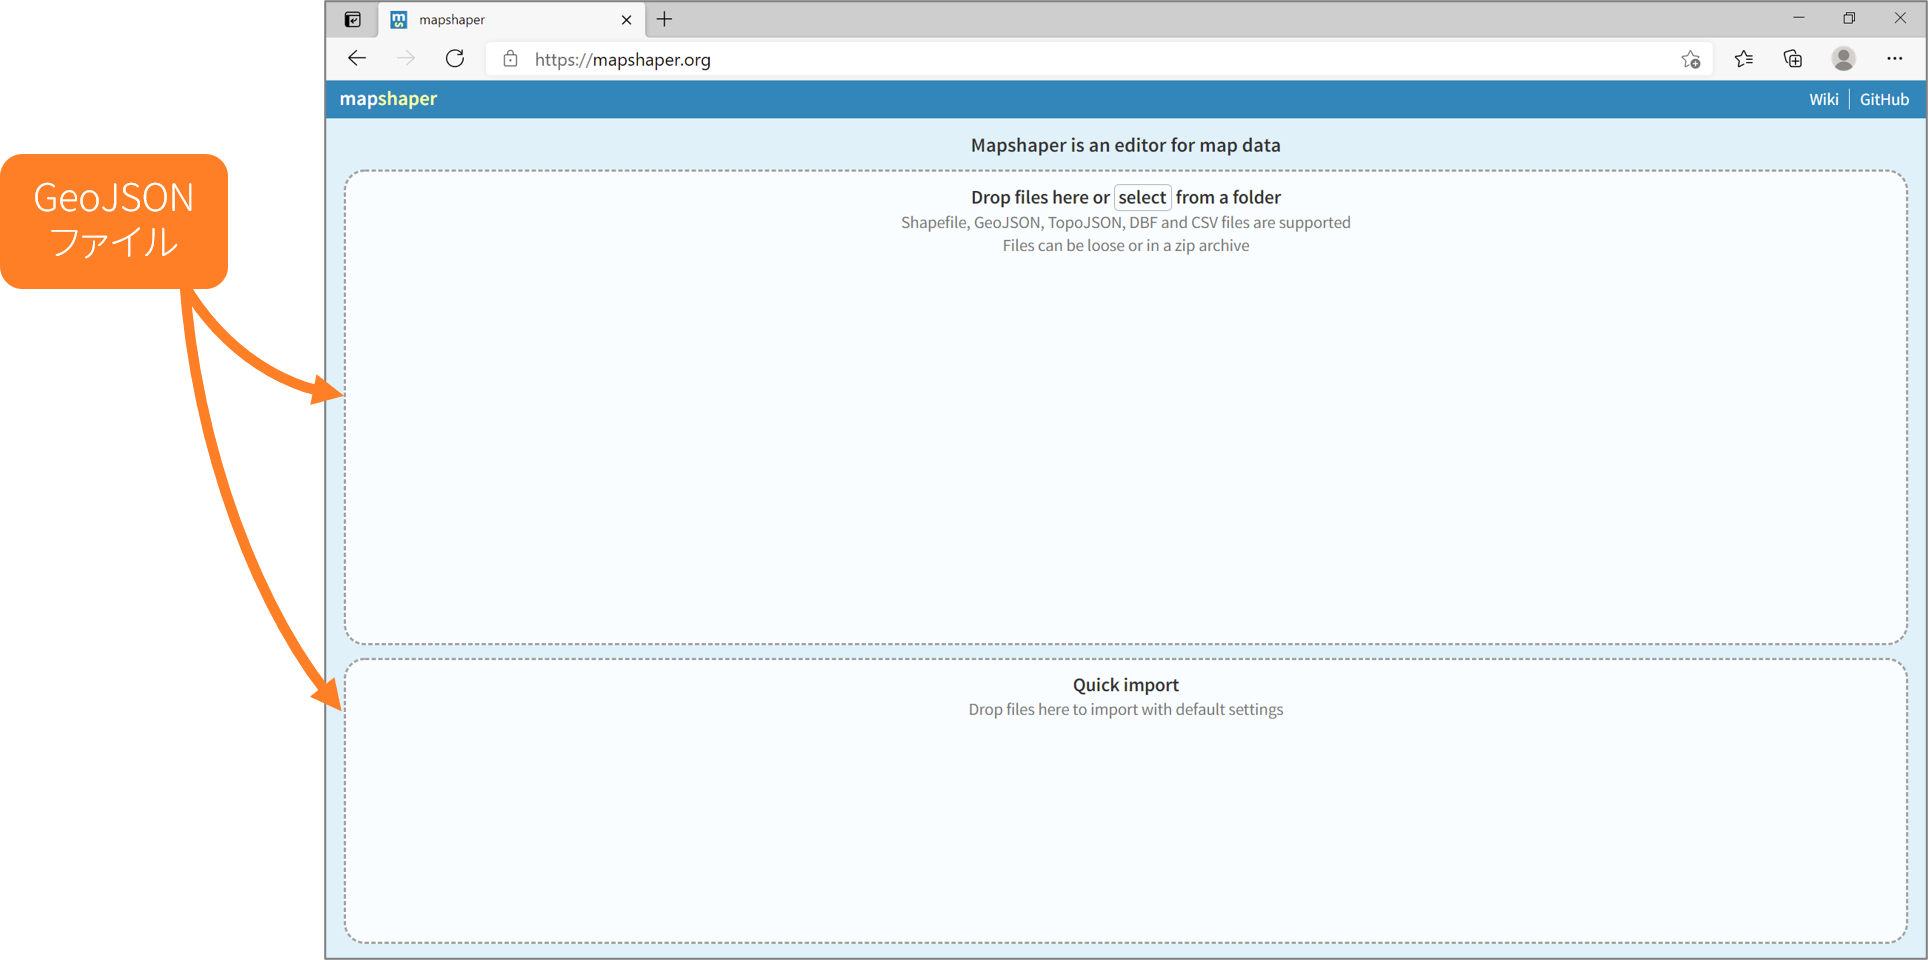
Task: Open the GitHub link
Action: 1884,99
